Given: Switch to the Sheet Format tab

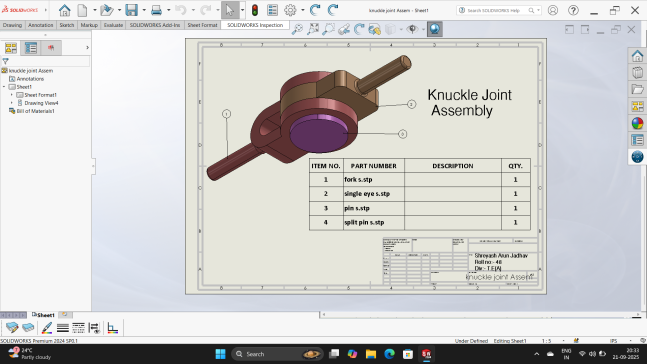Looking at the screenshot, I should pos(202,25).
